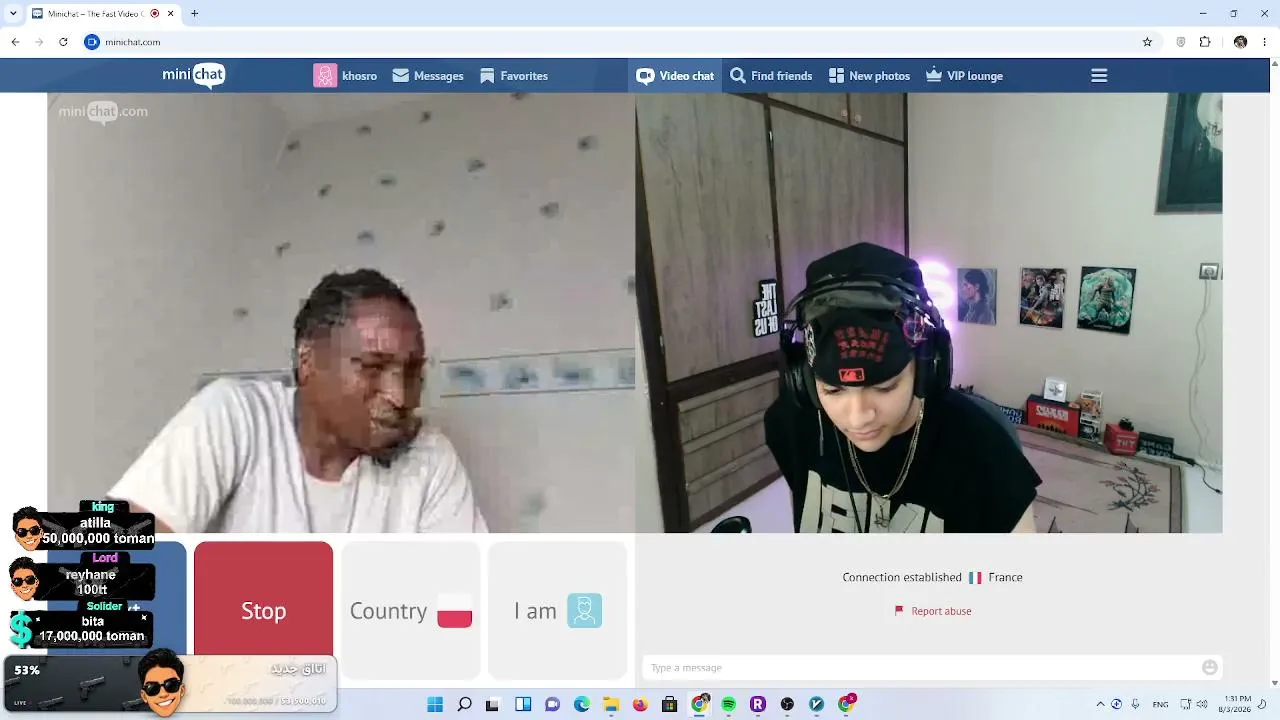Open OBS Studio from the taskbar
Image resolution: width=1280 pixels, height=720 pixels.
pos(787,704)
